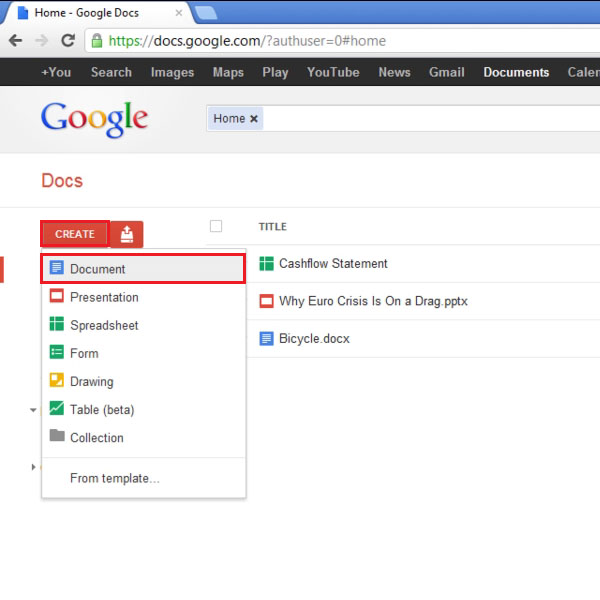Open Why Euro Crisis Is On a Drag.pptx
600x600 pixels.
[373, 301]
